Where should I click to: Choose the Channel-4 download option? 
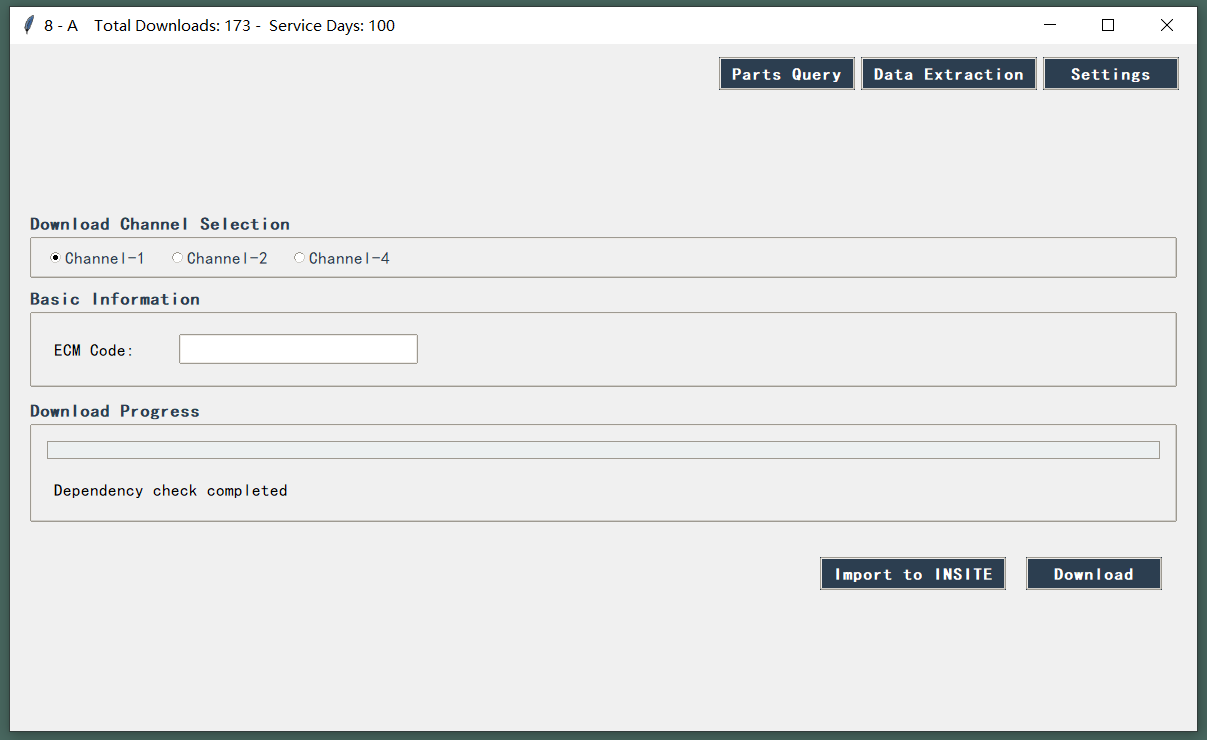[x=300, y=258]
